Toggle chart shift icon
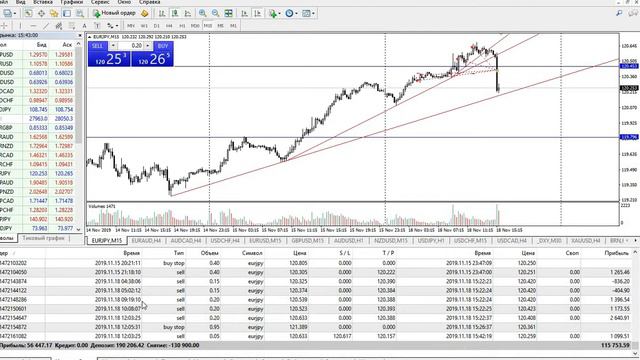The height and width of the screenshot is (360, 640). pyautogui.click(x=258, y=13)
